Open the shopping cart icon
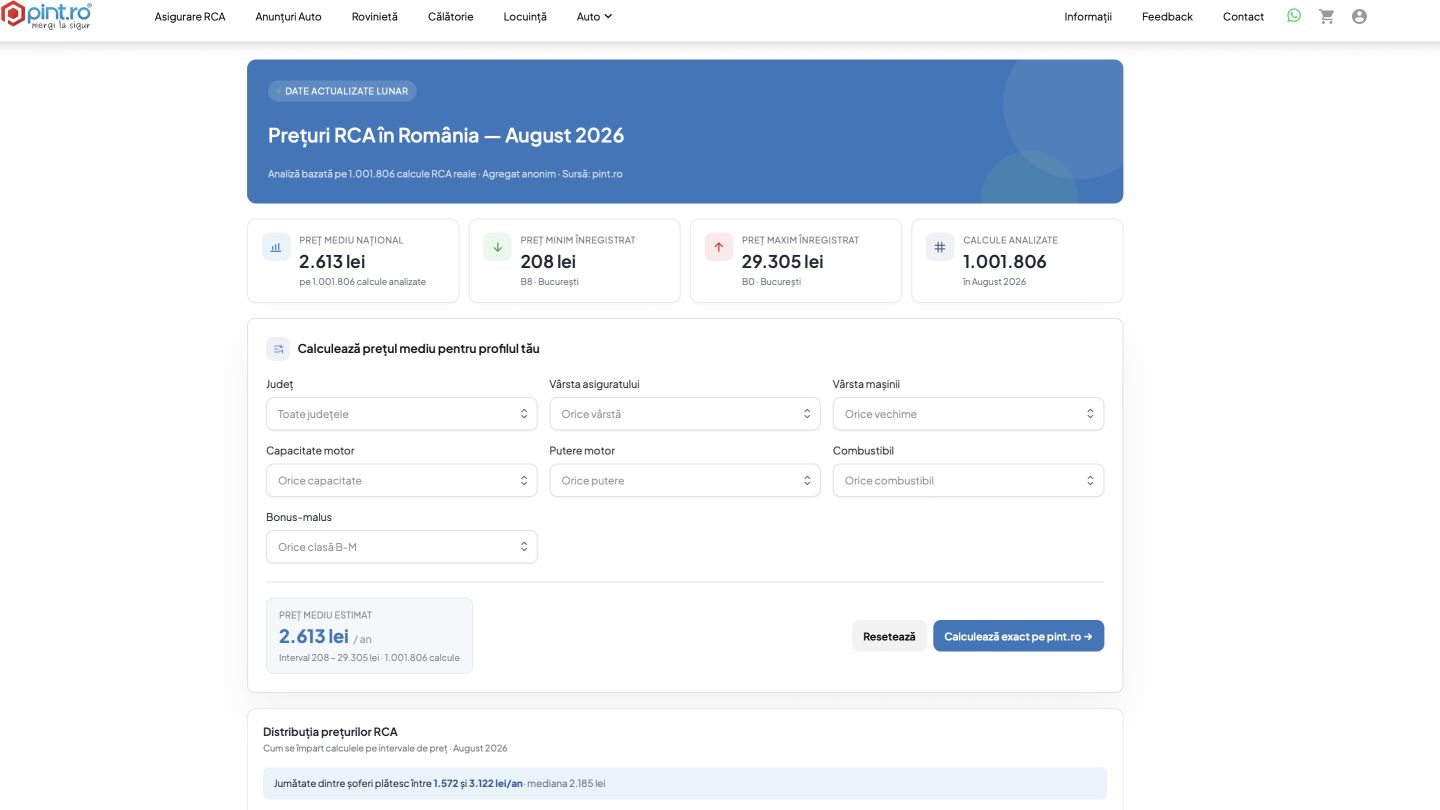This screenshot has height=810, width=1440. point(1327,16)
